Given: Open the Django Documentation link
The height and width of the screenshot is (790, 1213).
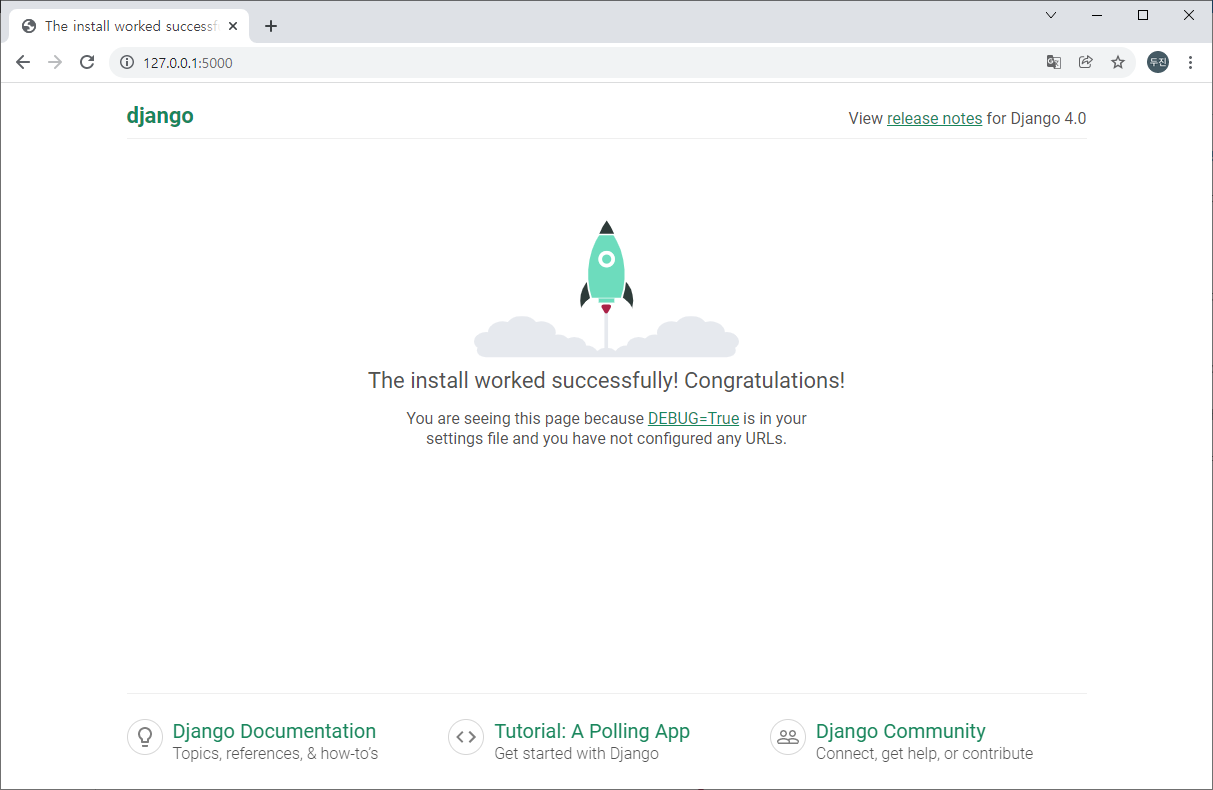Looking at the screenshot, I should click(x=274, y=731).
